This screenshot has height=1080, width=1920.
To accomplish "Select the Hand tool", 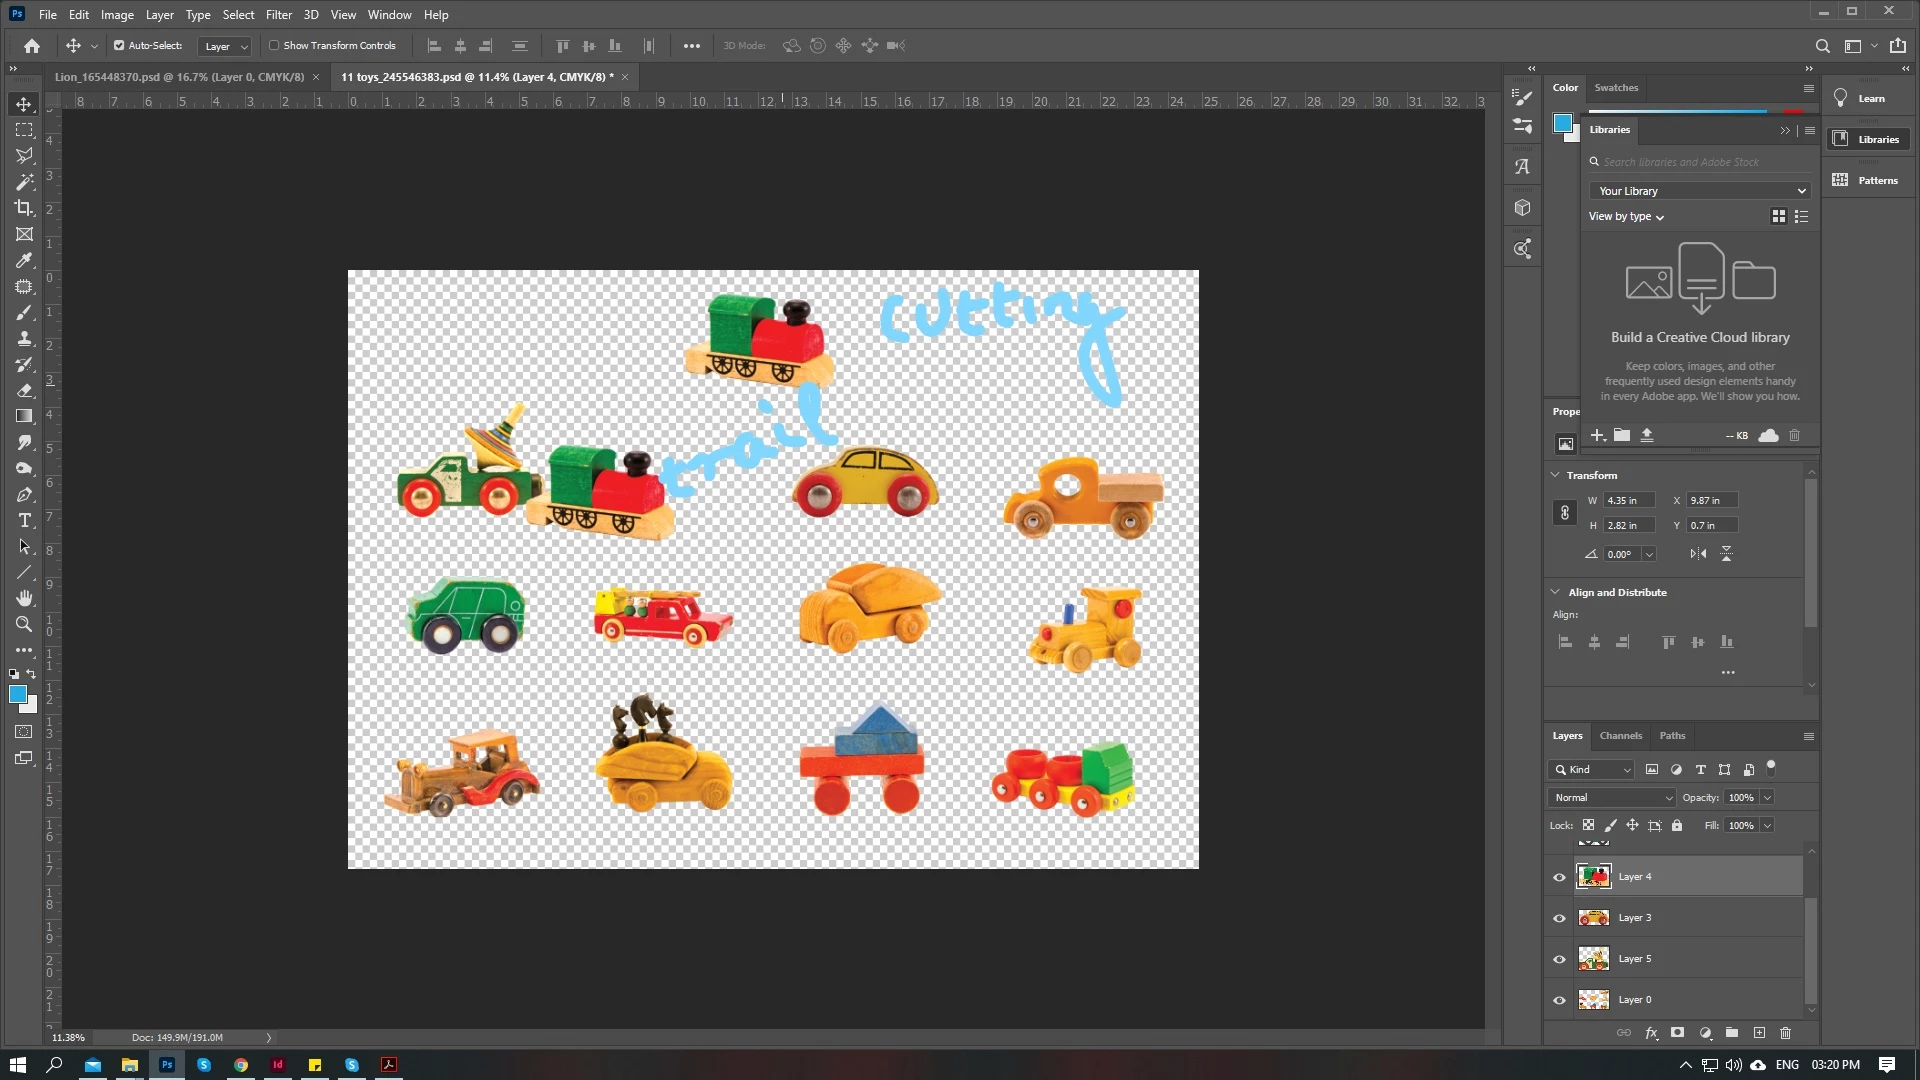I will (24, 598).
